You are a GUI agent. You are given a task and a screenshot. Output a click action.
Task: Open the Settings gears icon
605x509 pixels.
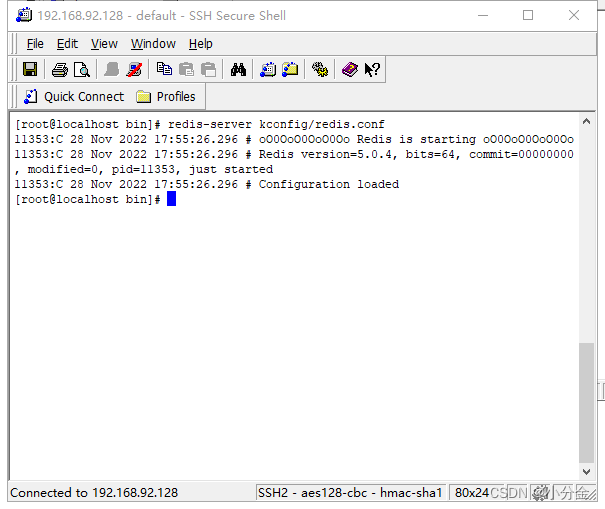click(x=320, y=70)
